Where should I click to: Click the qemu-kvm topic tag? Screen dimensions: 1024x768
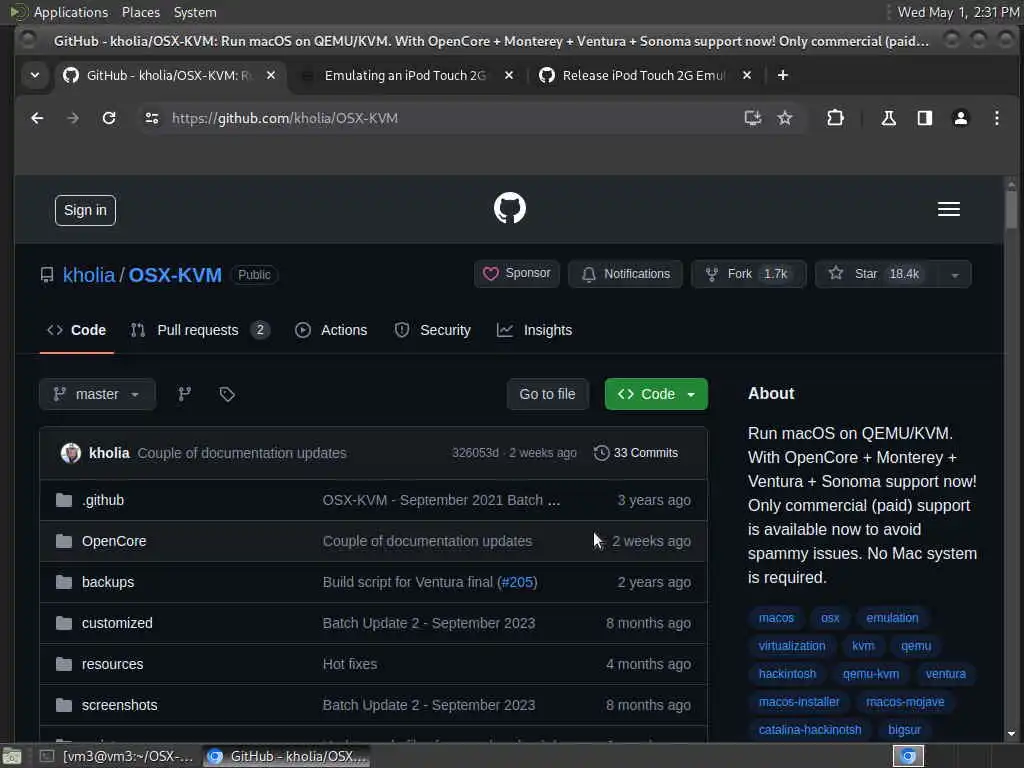pos(871,674)
